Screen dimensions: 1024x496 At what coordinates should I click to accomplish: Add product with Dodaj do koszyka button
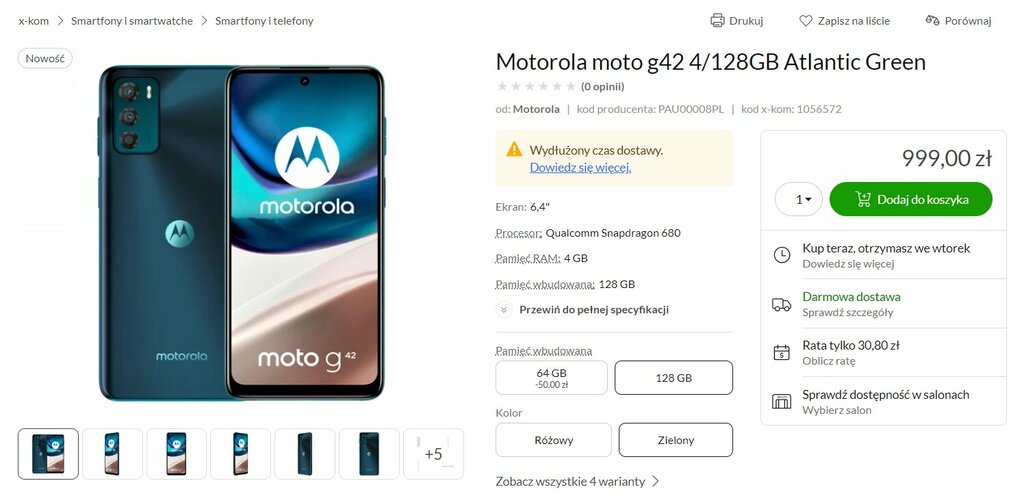pyautogui.click(x=911, y=199)
